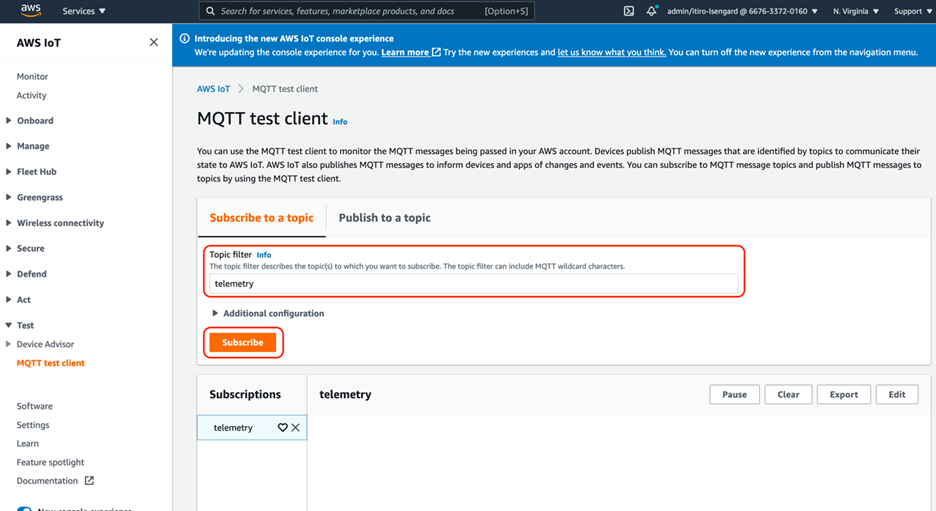Open the Services menu
936x511 pixels.
coord(84,11)
